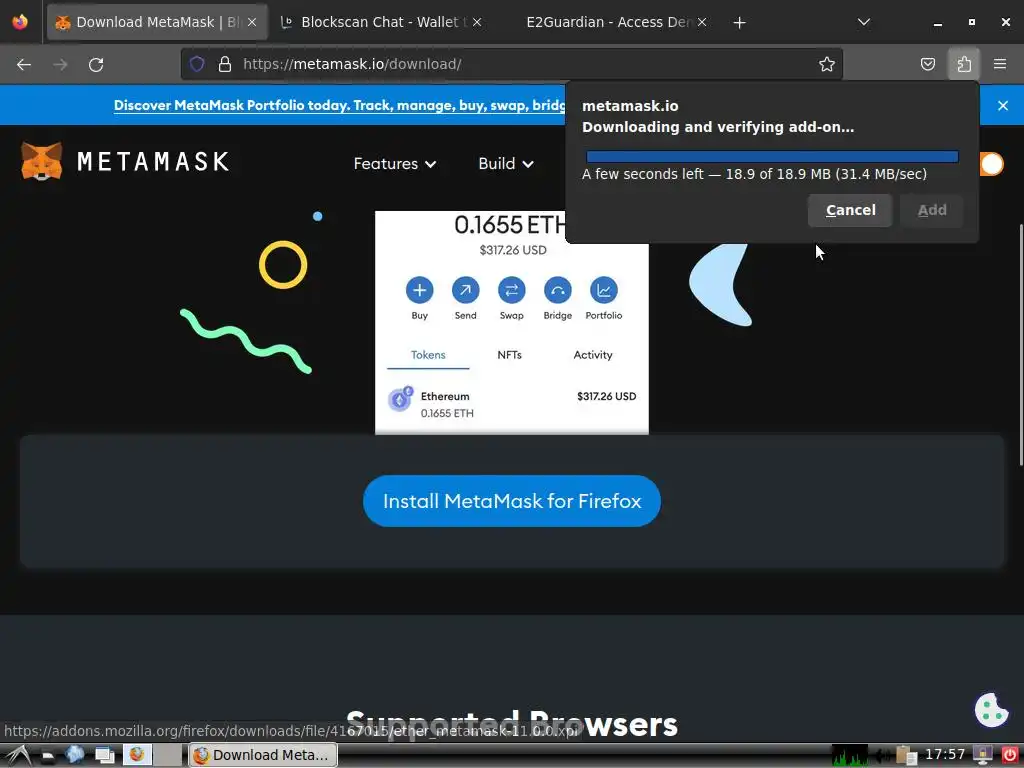Open a new tab with plus button
The height and width of the screenshot is (768, 1024).
(x=739, y=23)
